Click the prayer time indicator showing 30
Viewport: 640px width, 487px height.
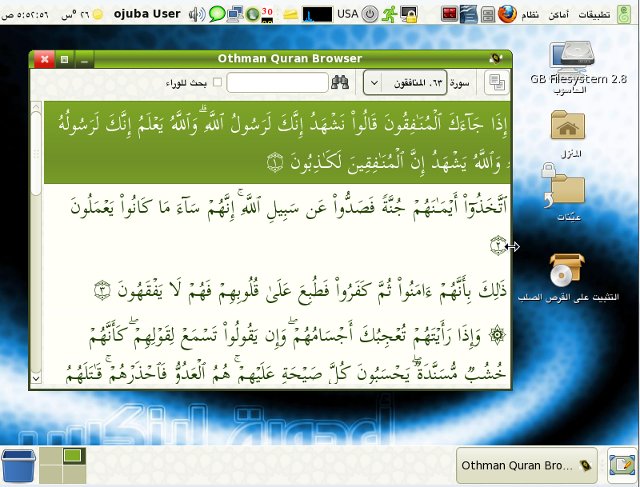[267, 14]
